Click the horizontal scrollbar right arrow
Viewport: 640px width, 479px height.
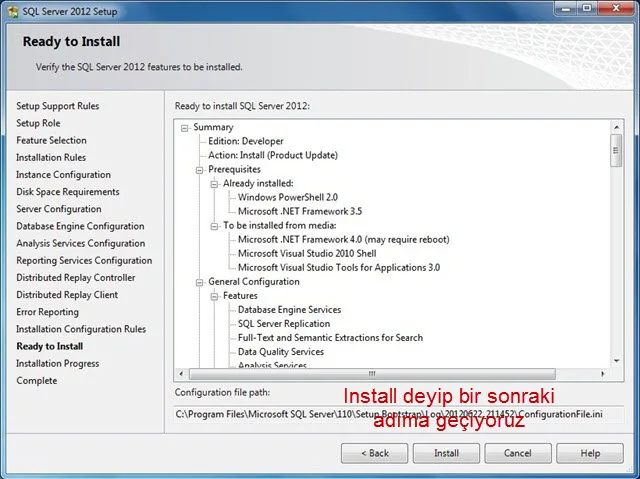point(602,374)
